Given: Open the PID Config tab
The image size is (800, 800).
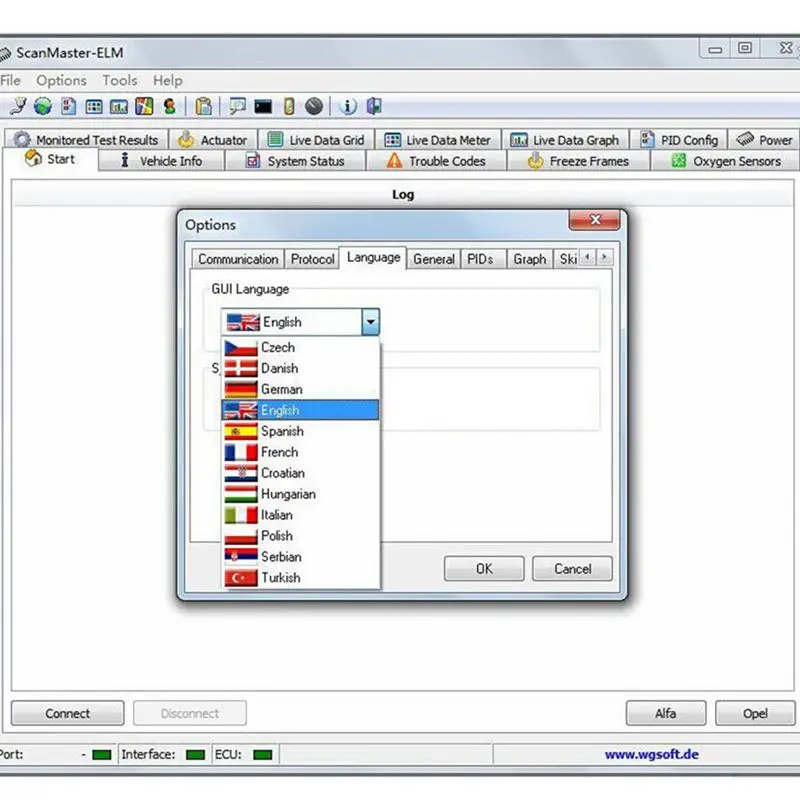Looking at the screenshot, I should [x=679, y=140].
